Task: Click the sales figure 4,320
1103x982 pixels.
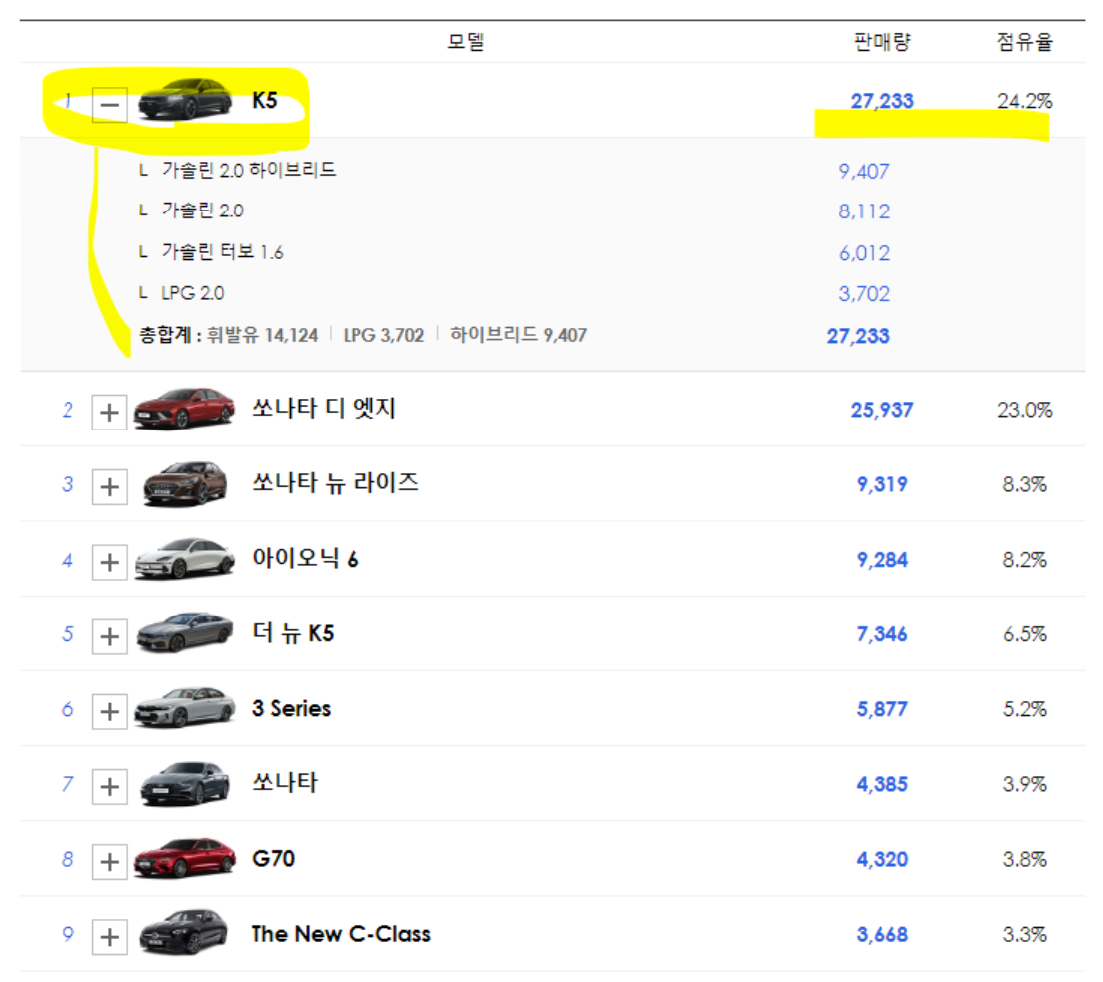Action: (882, 860)
